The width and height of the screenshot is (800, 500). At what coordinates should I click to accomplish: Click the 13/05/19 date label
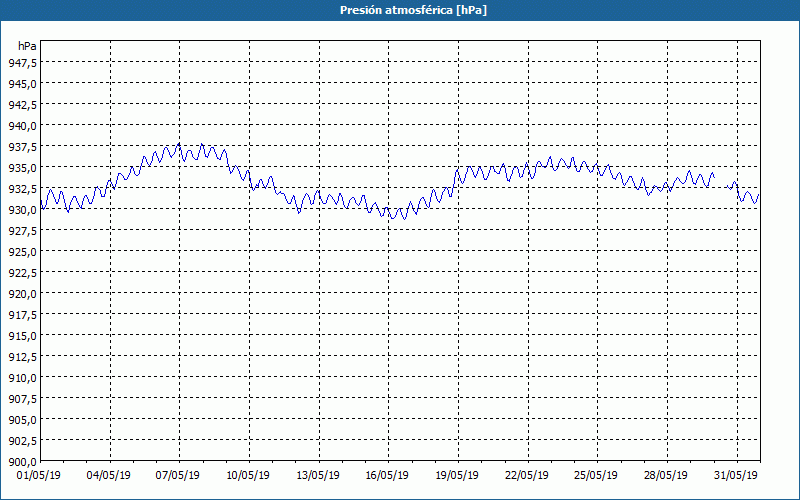(318, 476)
